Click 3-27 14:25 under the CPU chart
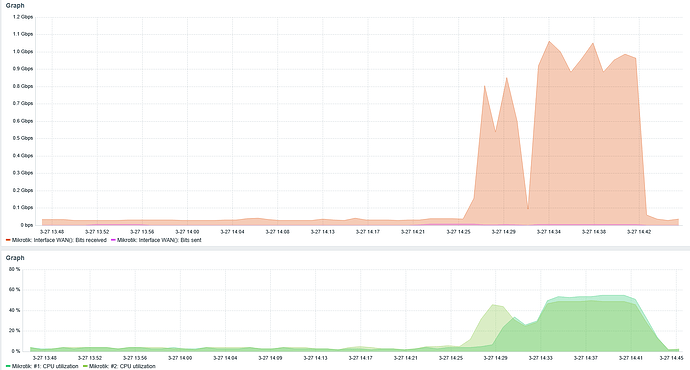Screen dimensions: 690x370 451,358
